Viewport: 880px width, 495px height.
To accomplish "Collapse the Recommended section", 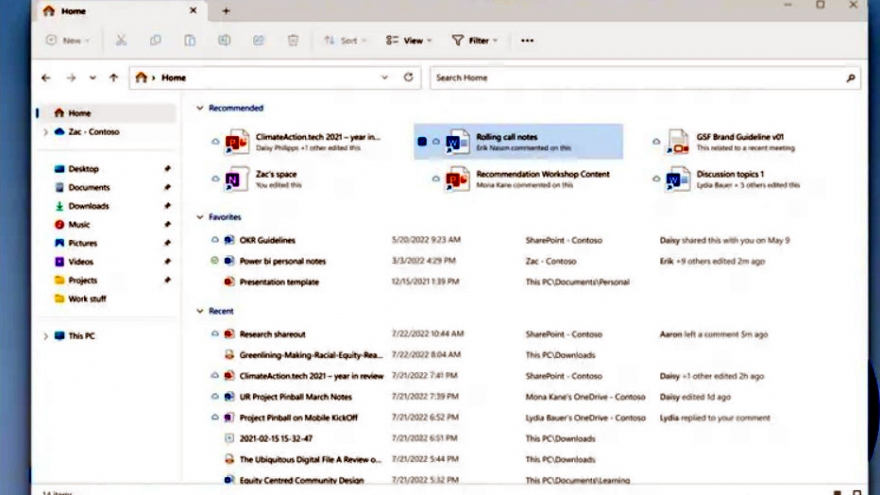I will pyautogui.click(x=200, y=108).
